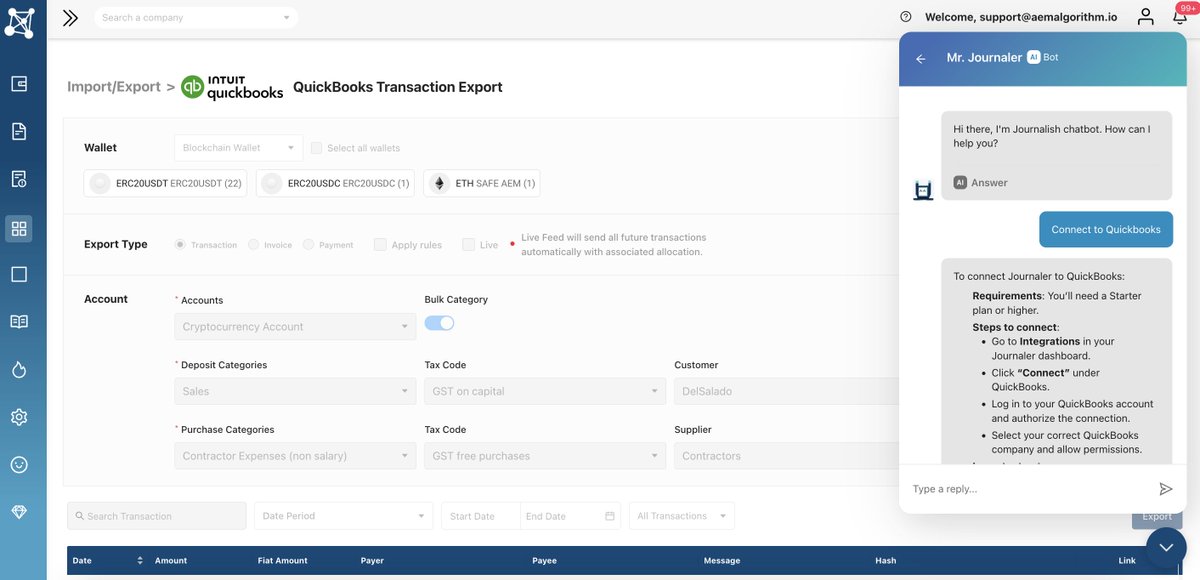
Task: Click the Mr. Journaler chat title
Action: point(984,58)
